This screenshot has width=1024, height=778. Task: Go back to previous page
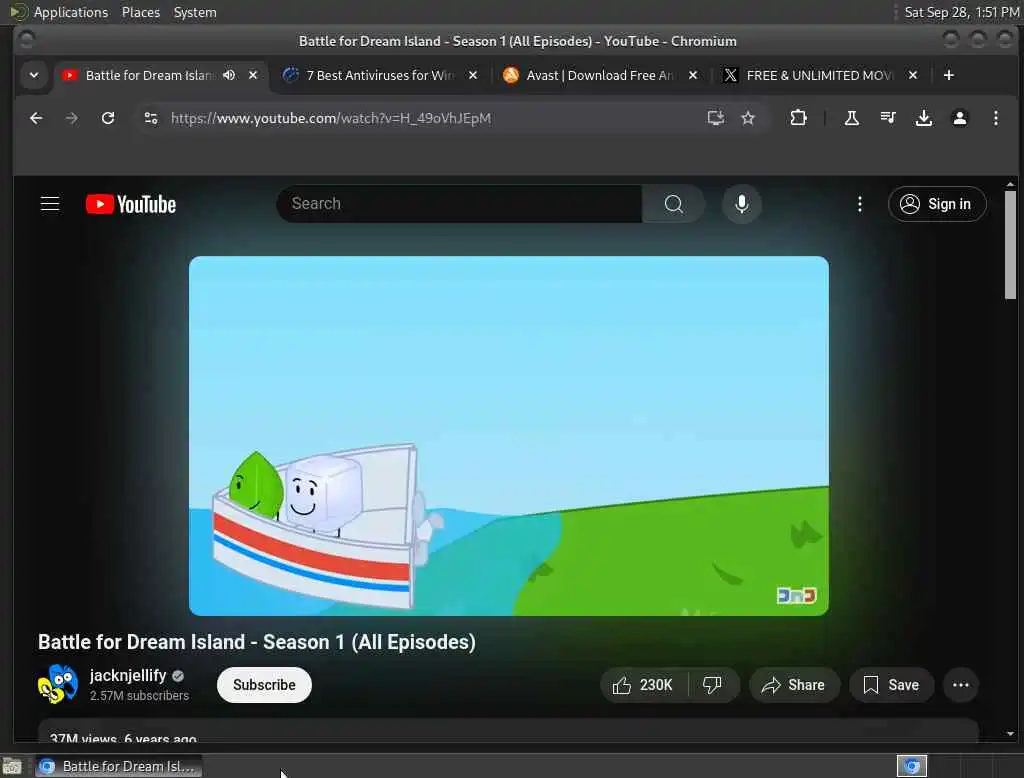coord(36,118)
